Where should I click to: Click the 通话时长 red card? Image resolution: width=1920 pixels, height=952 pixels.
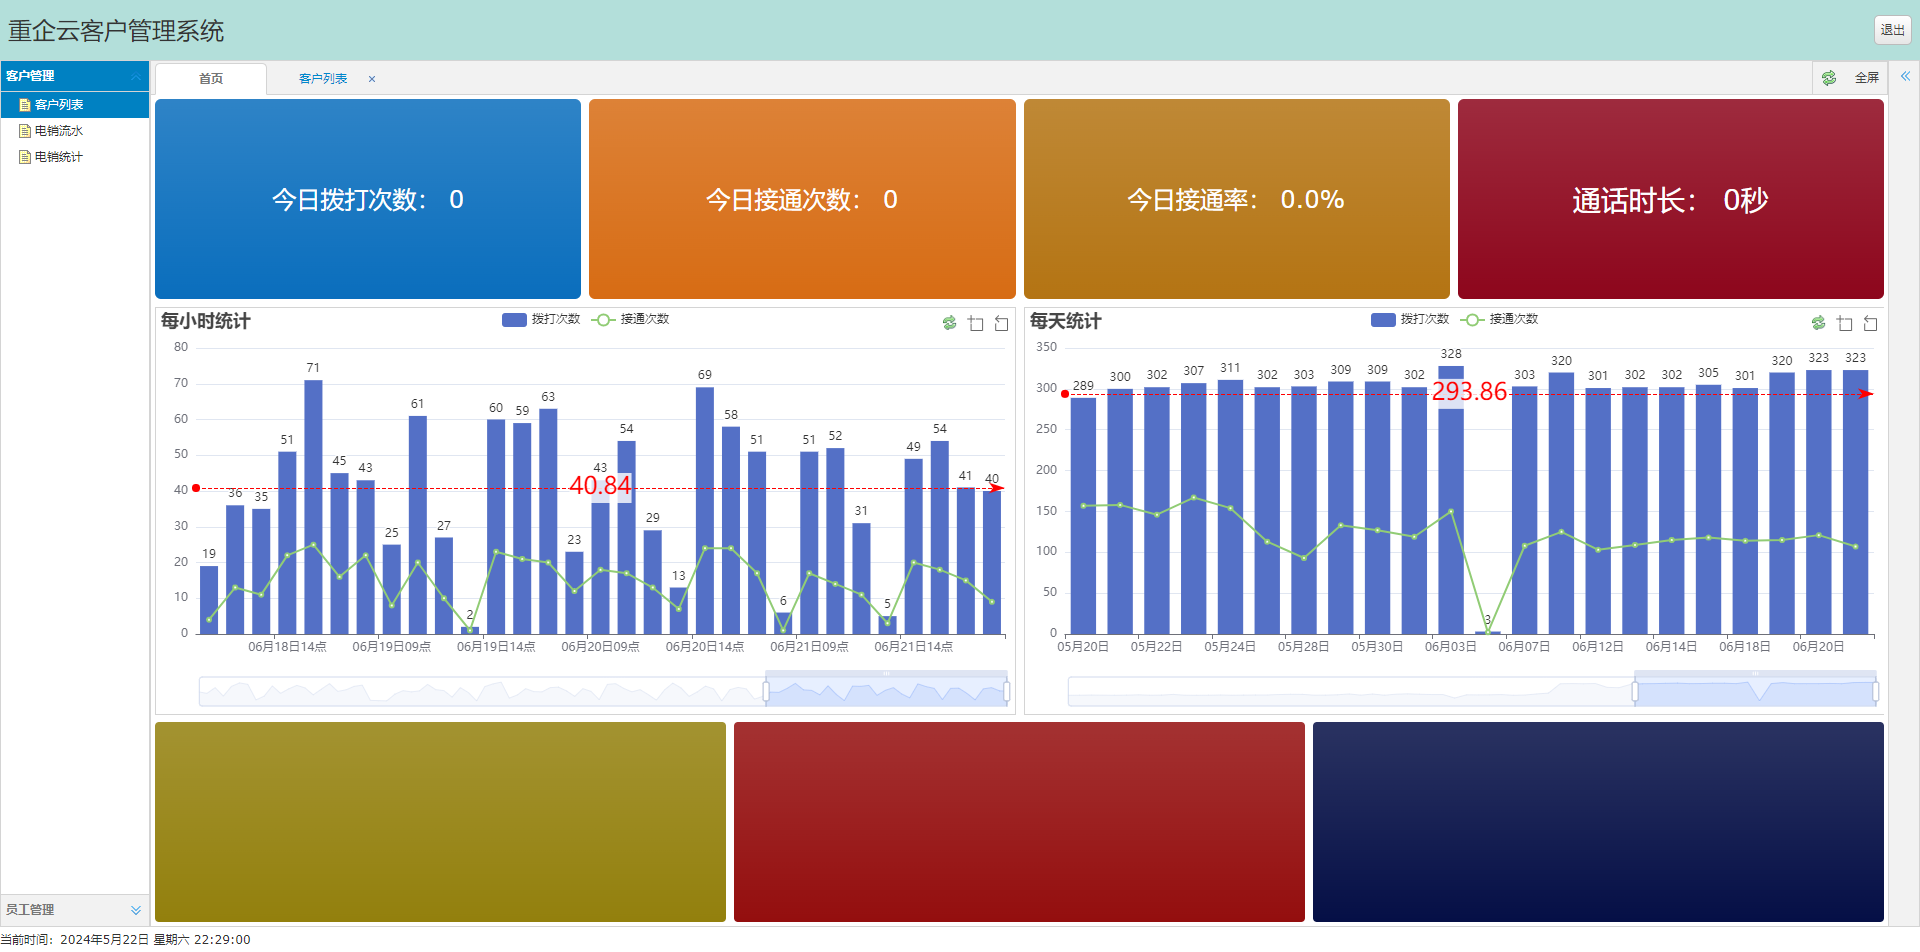[1671, 199]
